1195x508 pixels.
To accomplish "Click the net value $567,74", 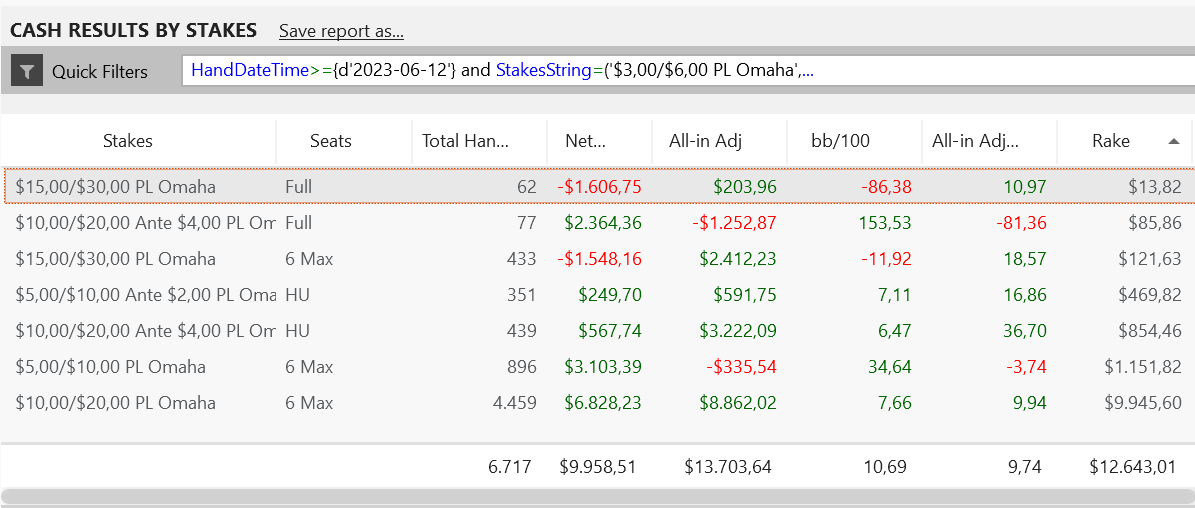I will (610, 331).
